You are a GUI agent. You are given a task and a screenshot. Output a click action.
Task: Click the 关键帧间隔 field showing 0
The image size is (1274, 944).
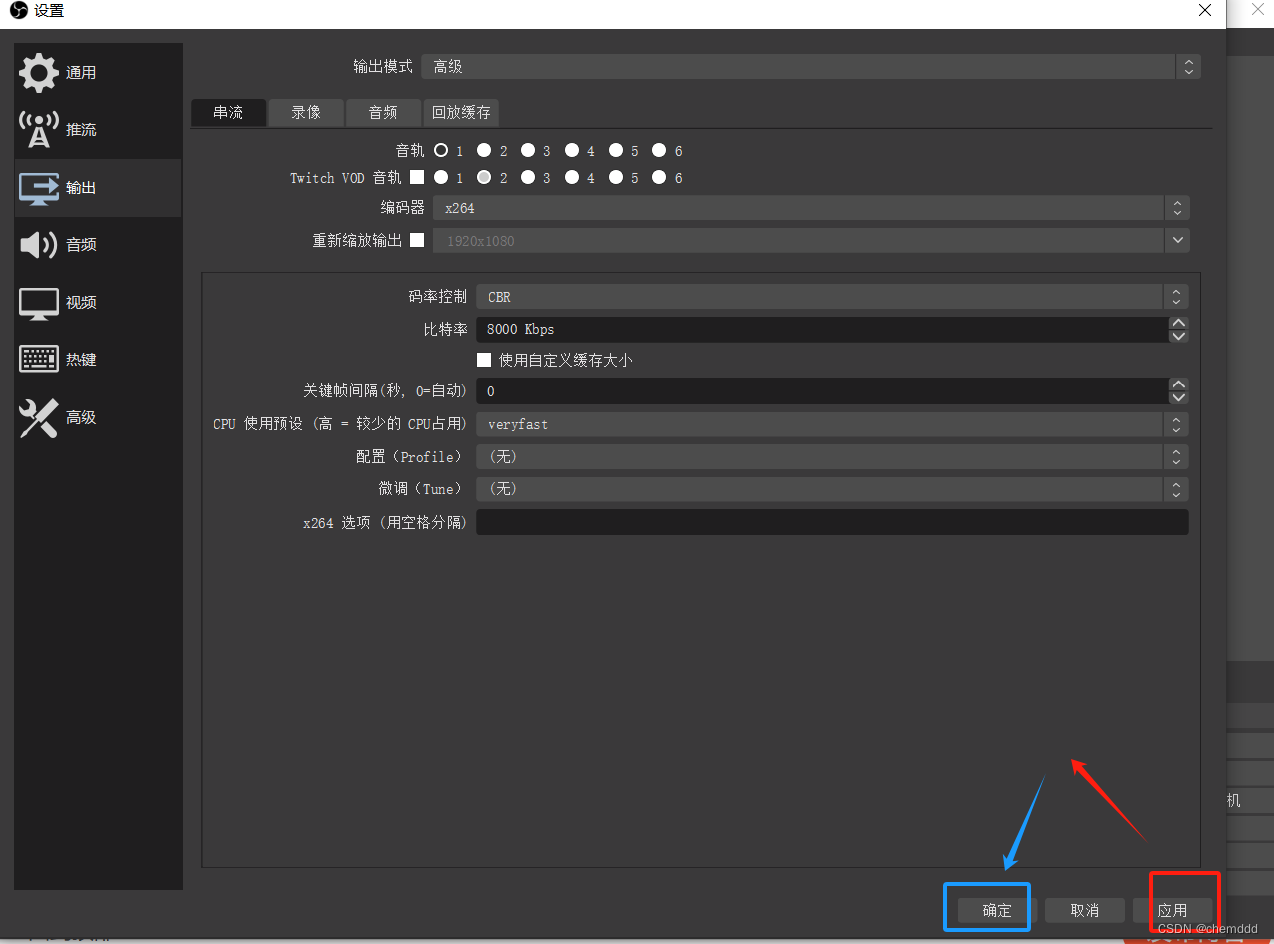click(x=822, y=391)
